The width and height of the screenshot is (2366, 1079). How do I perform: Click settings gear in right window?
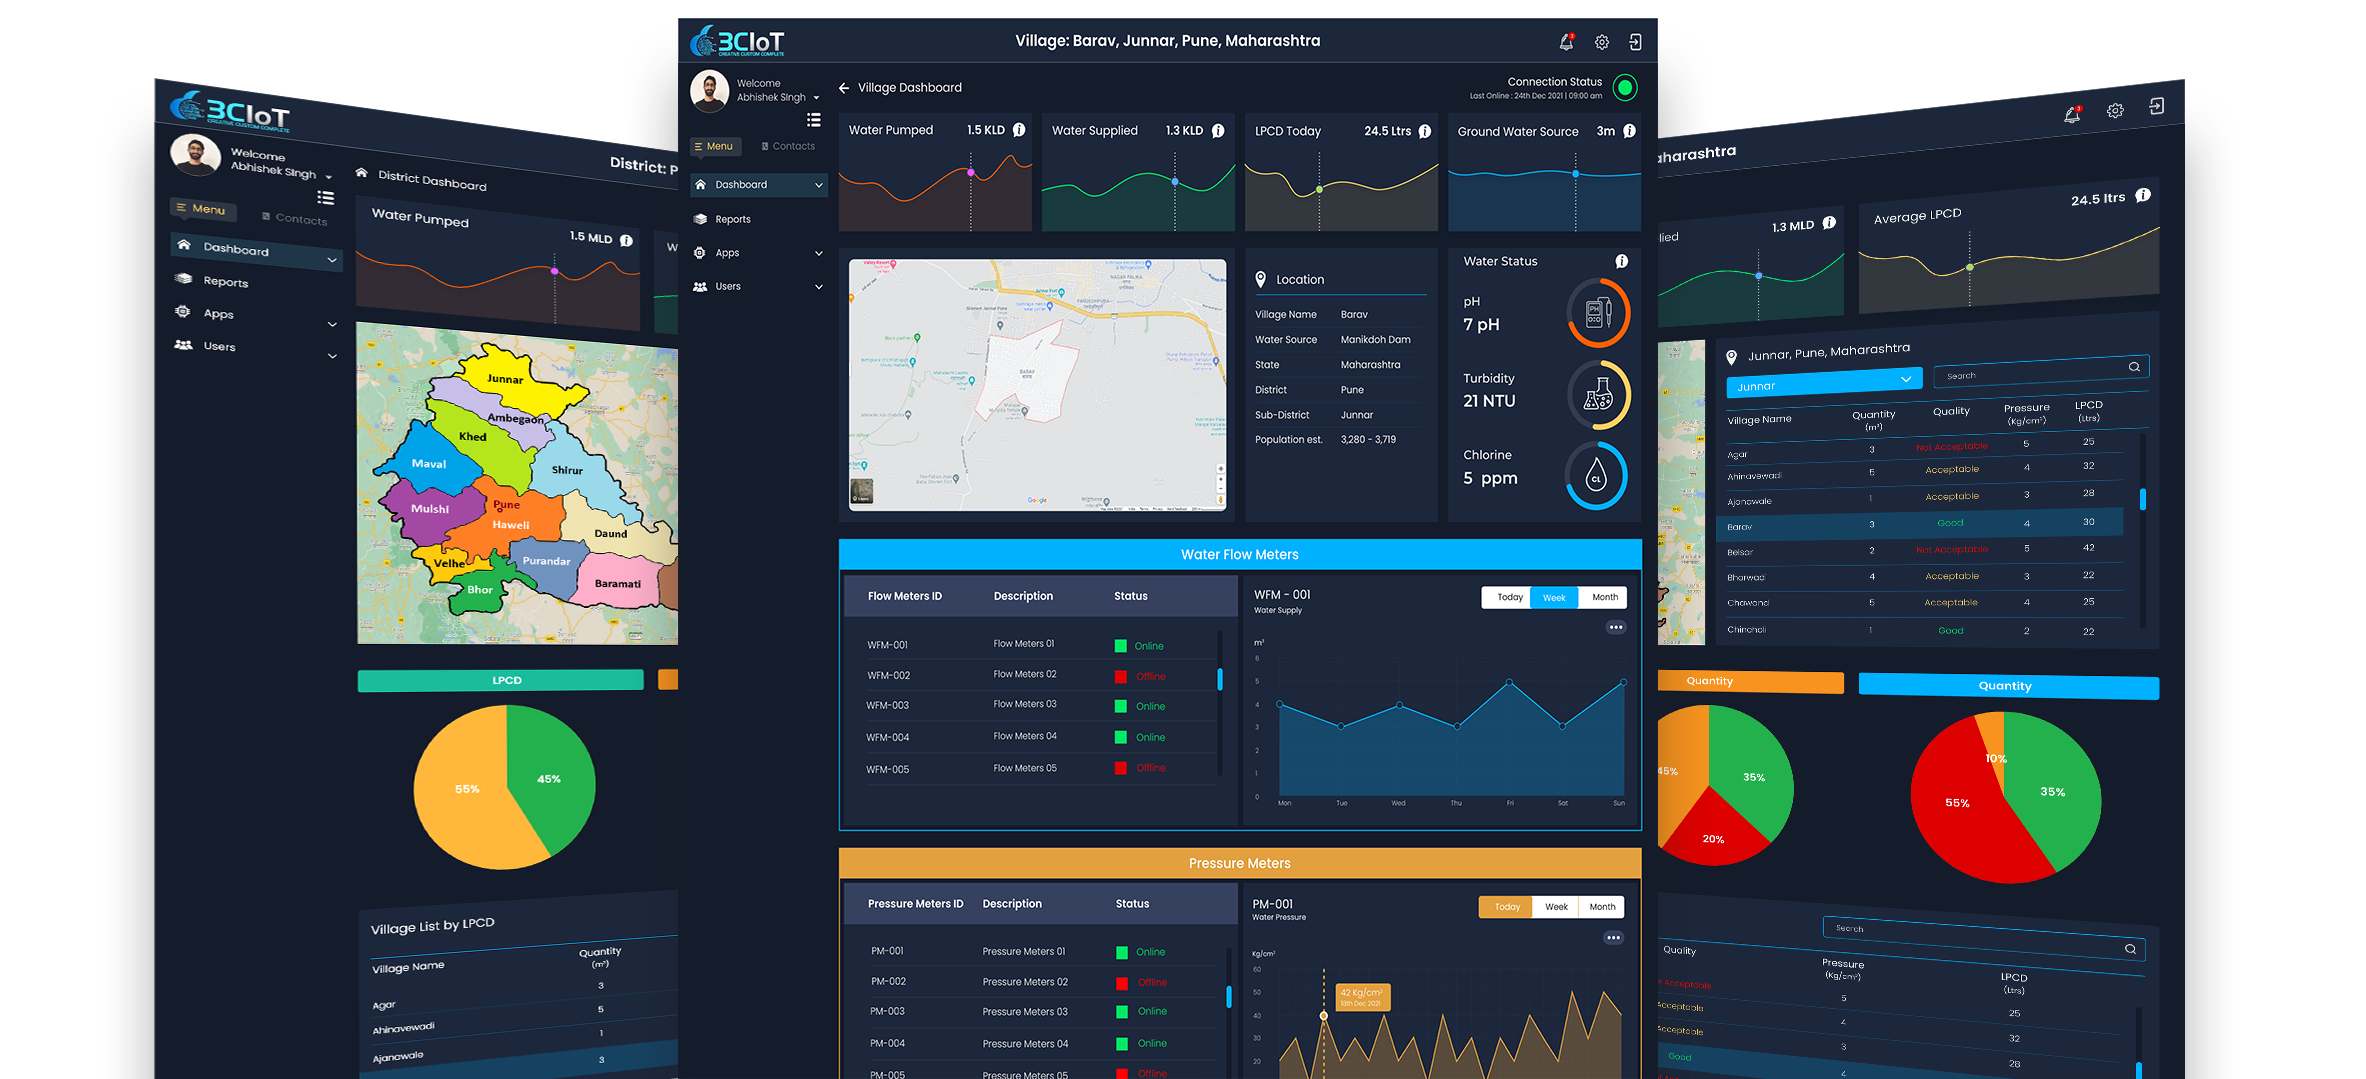click(2115, 111)
